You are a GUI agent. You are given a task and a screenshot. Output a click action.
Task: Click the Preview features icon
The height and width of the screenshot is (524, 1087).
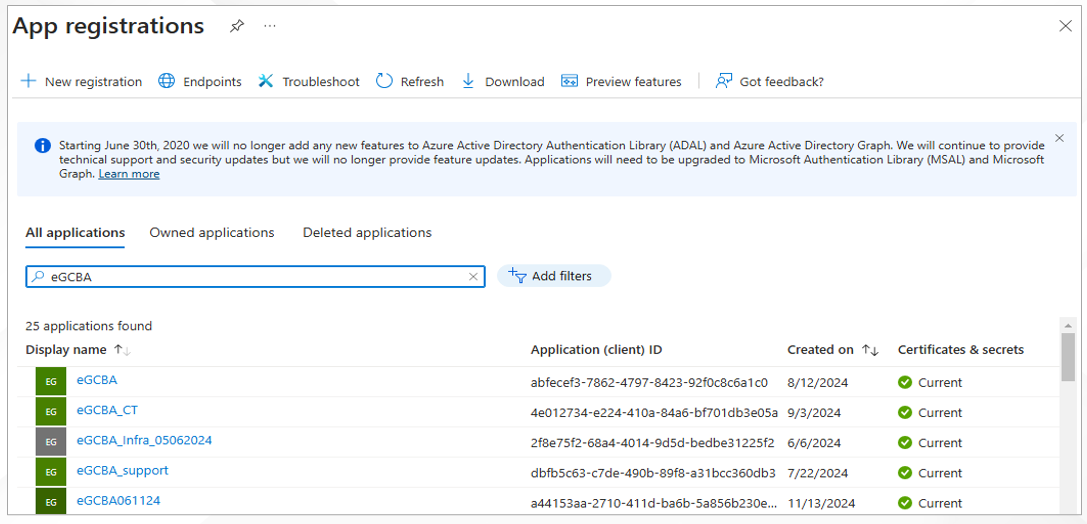click(569, 81)
